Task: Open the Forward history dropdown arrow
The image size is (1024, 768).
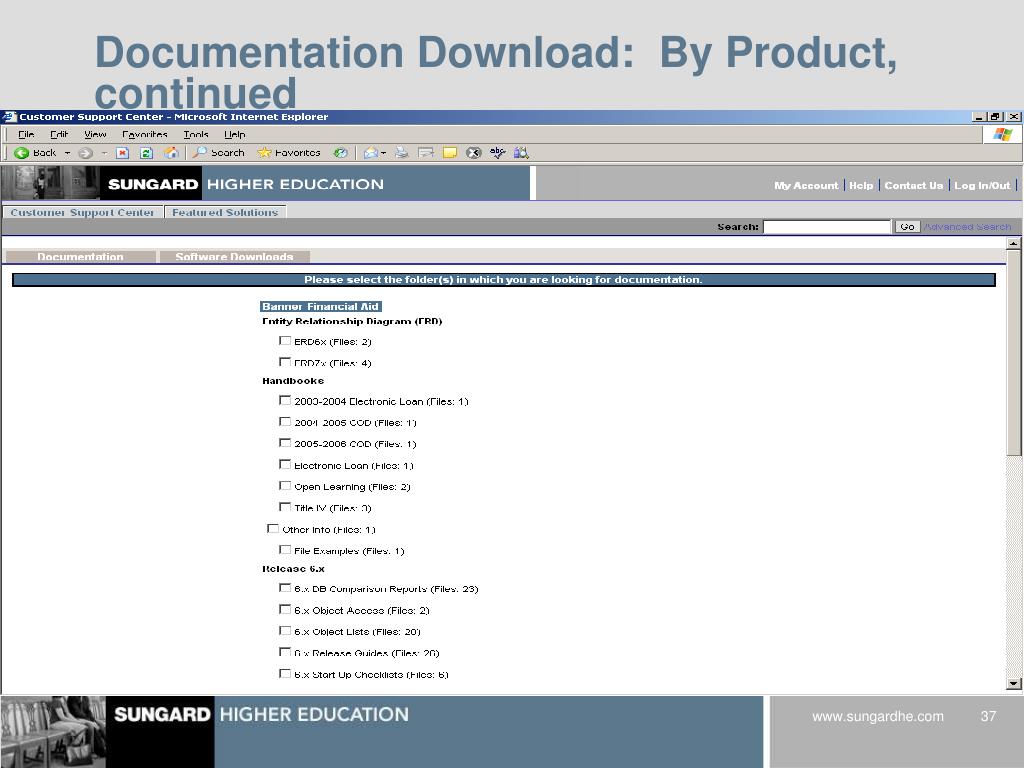Action: 104,153
